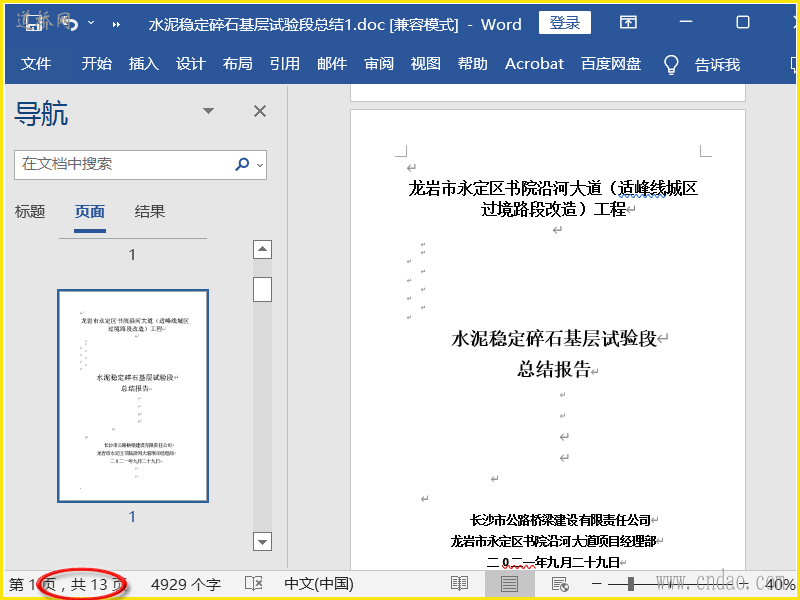Click the navigation pane scroll down arrow
This screenshot has width=800, height=600.
(x=262, y=542)
